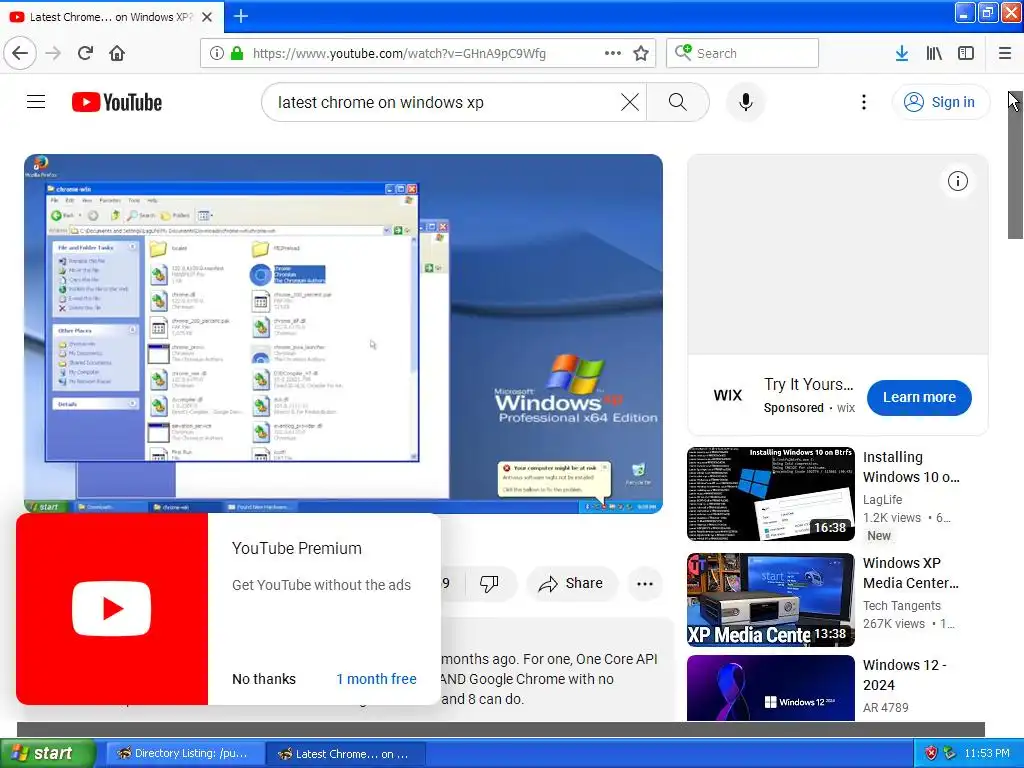This screenshot has height=768, width=1024.
Task: Open Windows 12 - 2024 video thumbnail
Action: 771,688
